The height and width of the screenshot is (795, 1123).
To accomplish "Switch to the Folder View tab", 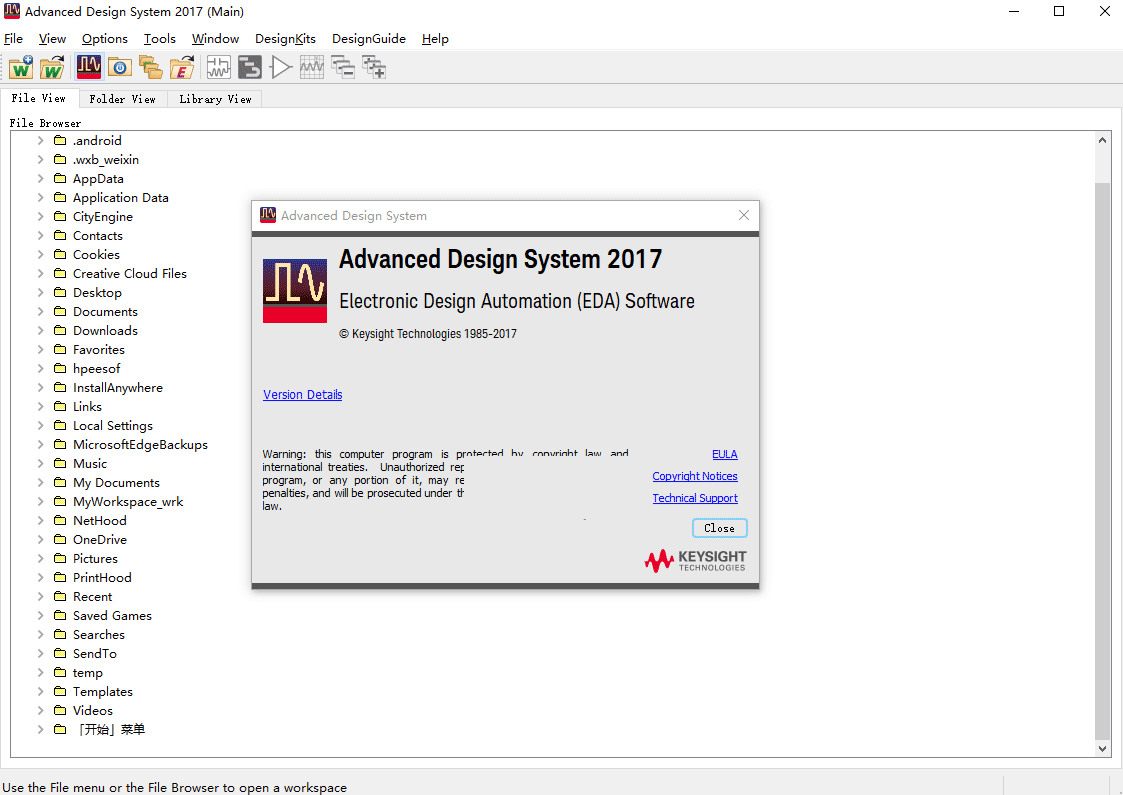I will (x=122, y=98).
